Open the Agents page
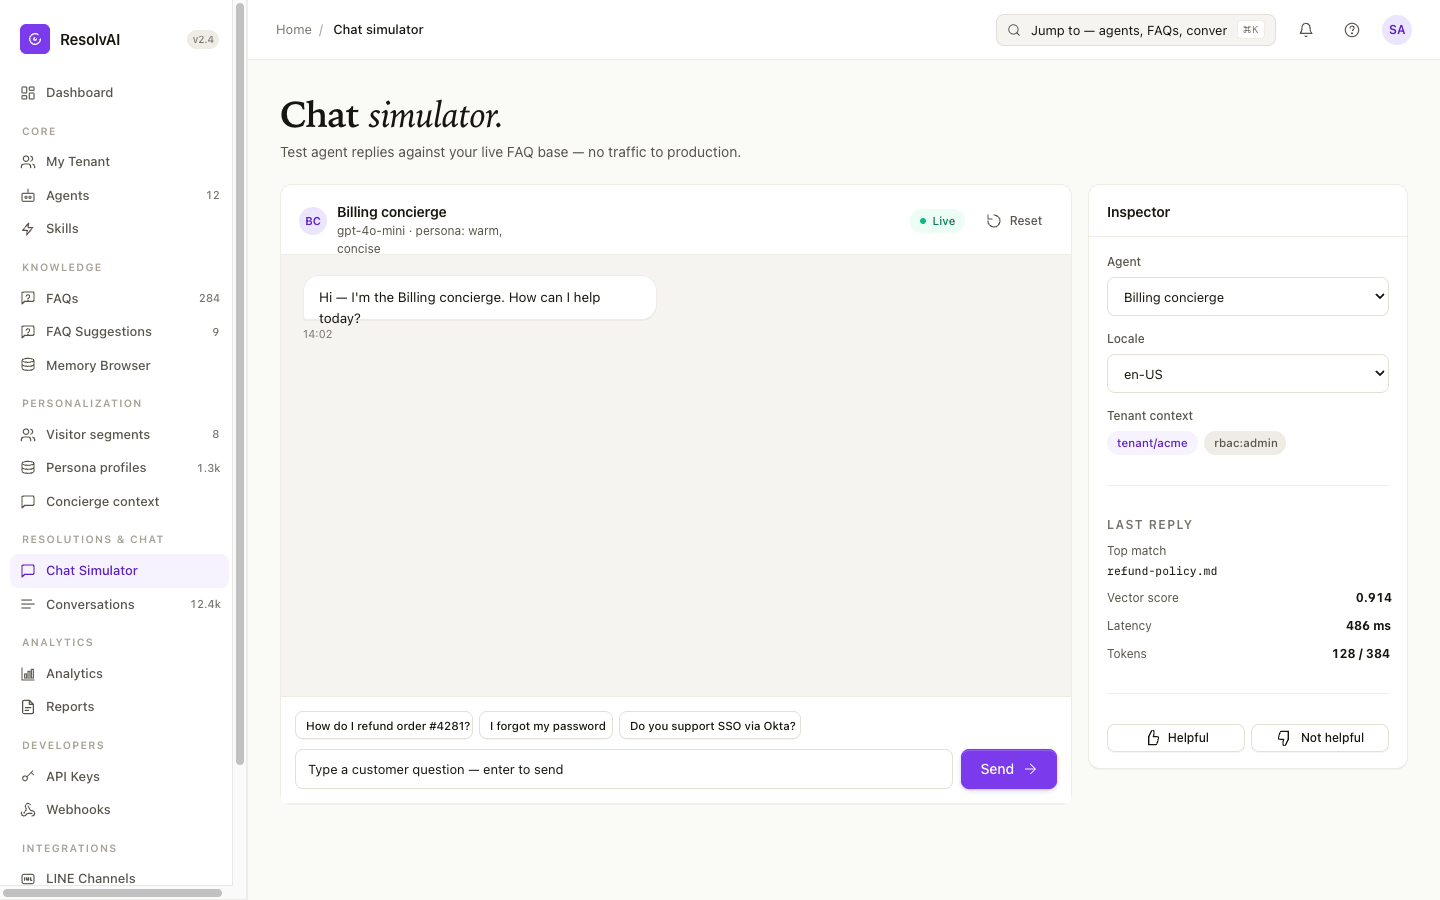 click(x=119, y=196)
